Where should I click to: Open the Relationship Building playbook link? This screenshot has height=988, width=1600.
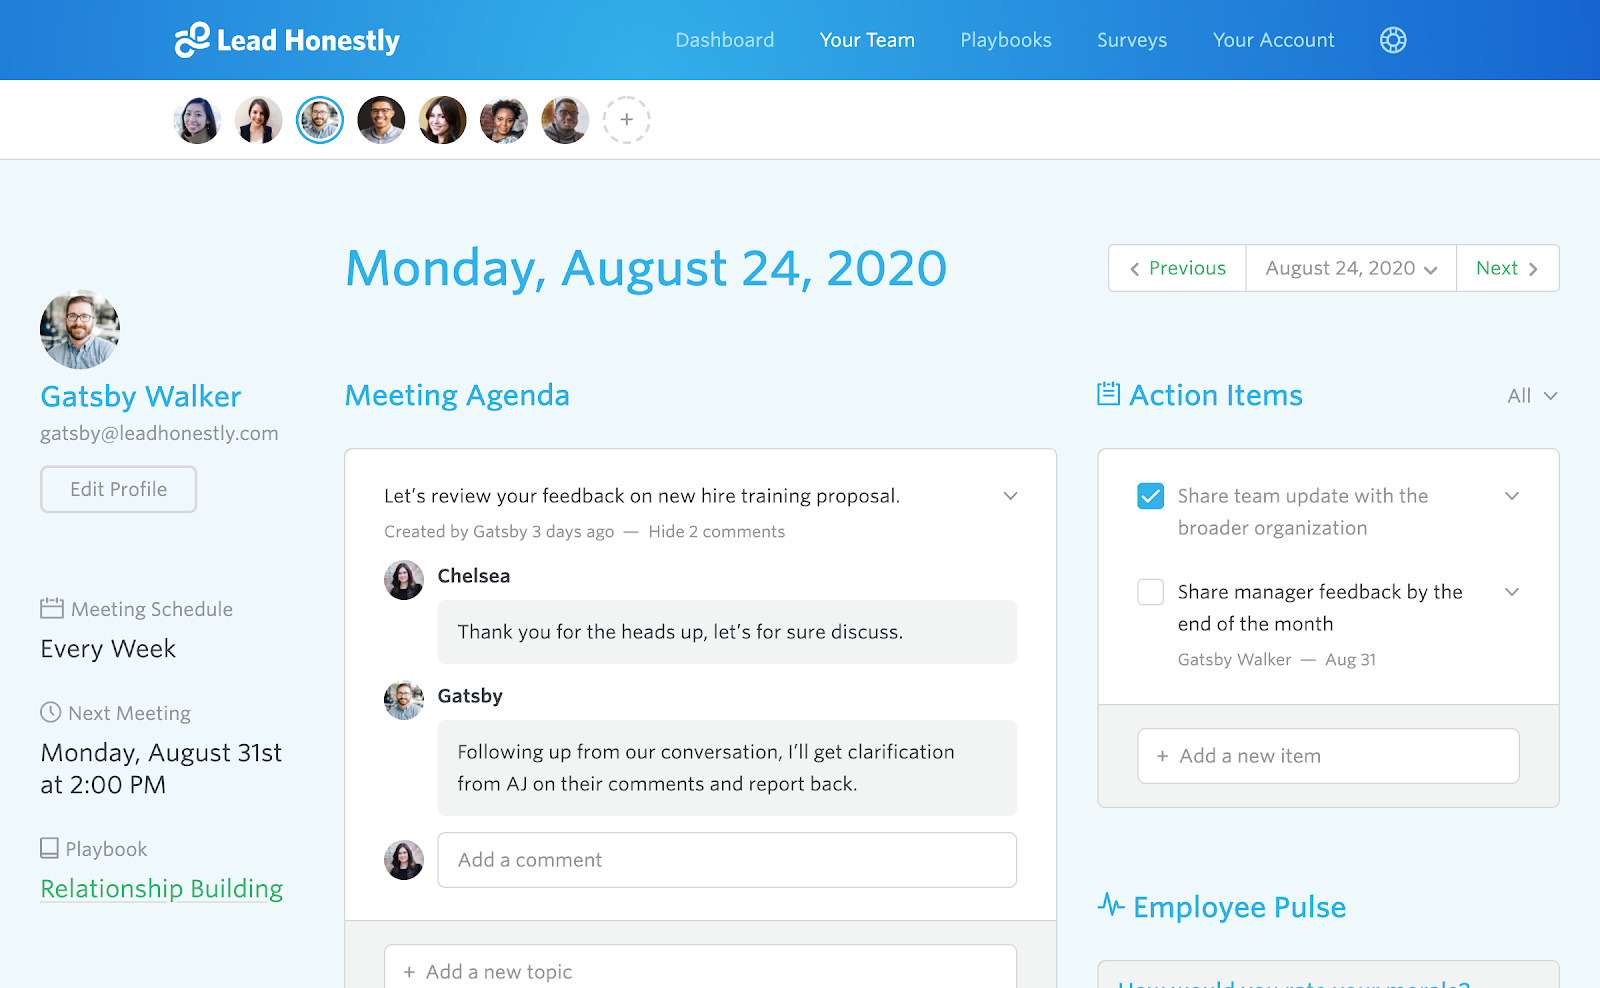162,888
